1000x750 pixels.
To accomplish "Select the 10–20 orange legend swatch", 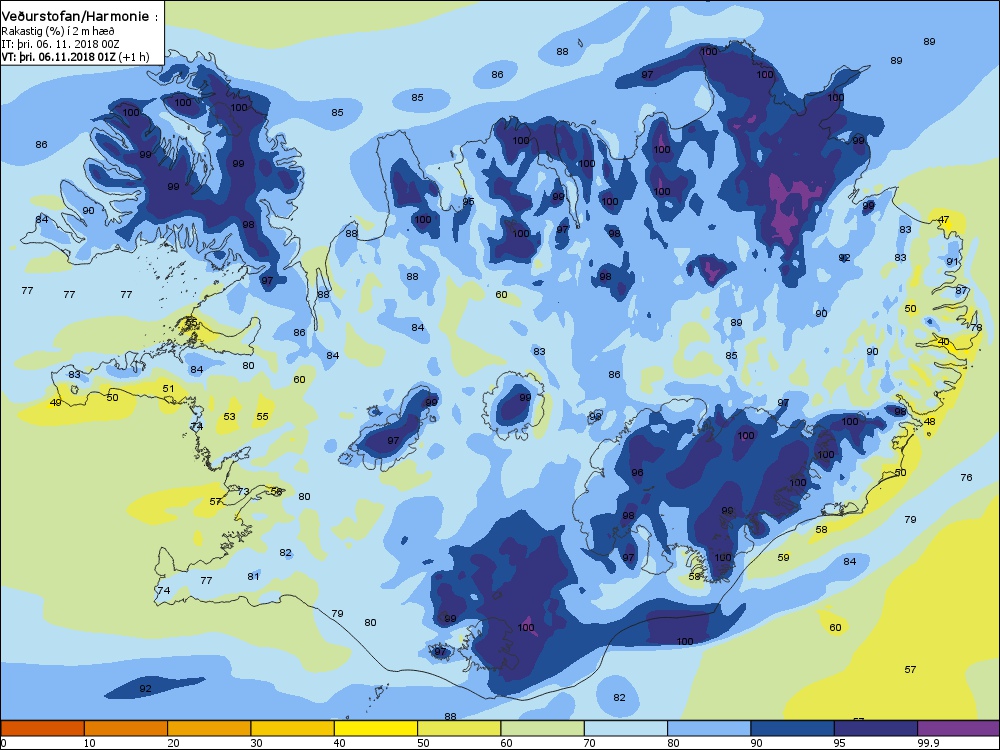I will click(x=126, y=728).
